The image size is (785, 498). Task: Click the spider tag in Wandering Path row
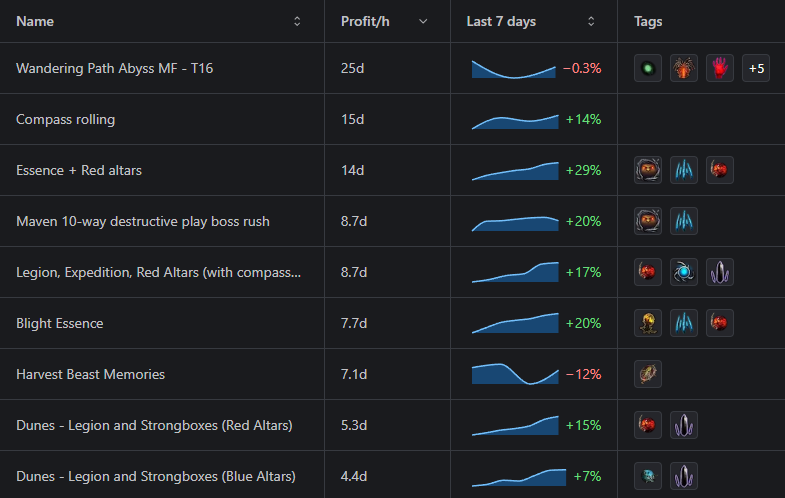point(684,68)
